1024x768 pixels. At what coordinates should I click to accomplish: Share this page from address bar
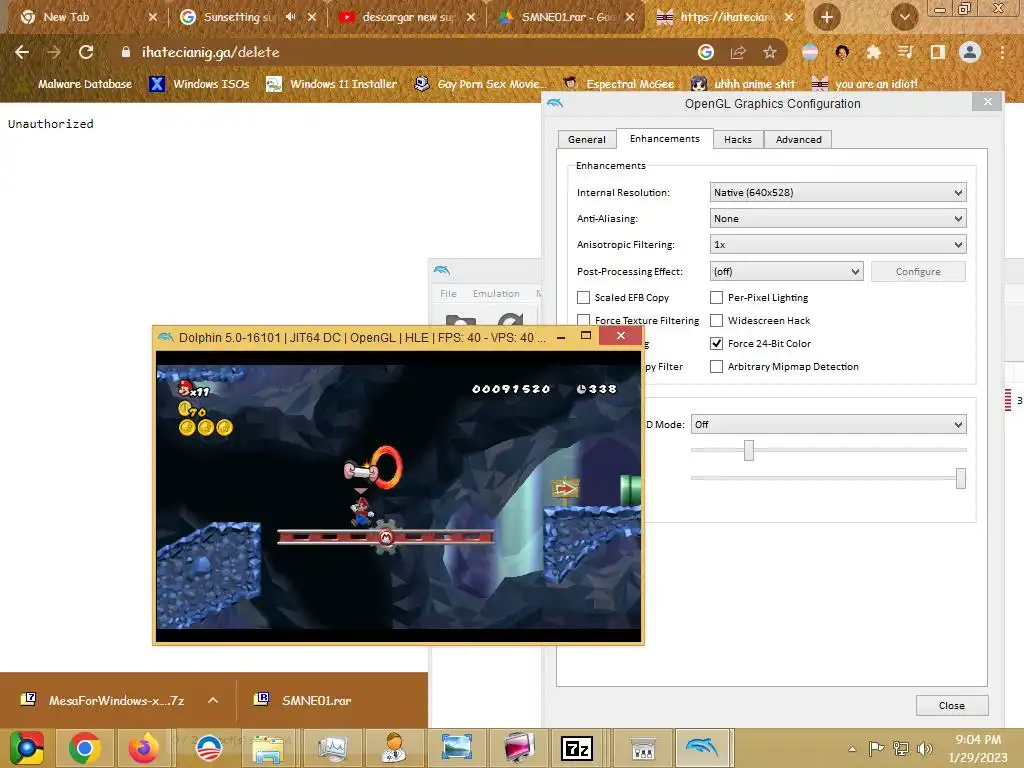pos(738,52)
